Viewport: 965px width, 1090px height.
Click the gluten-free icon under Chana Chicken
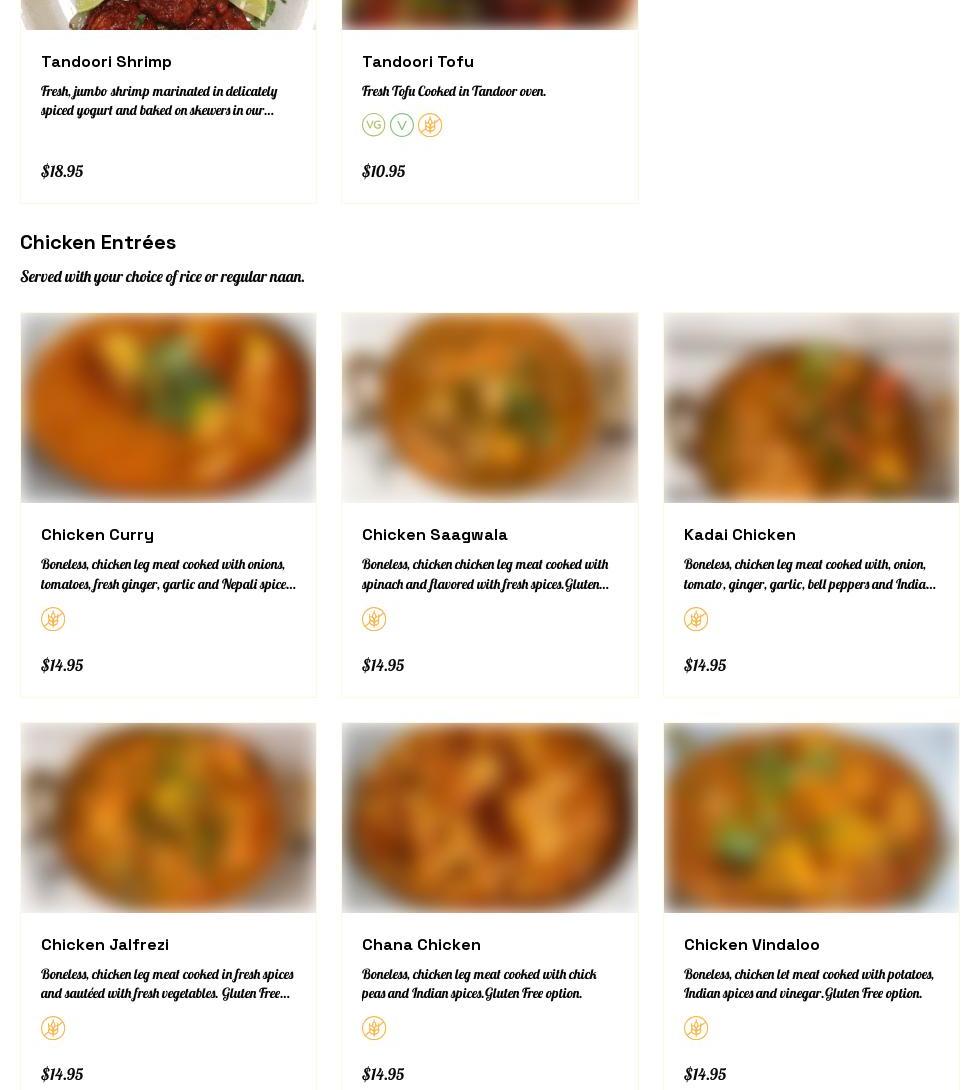pyautogui.click(x=374, y=1028)
